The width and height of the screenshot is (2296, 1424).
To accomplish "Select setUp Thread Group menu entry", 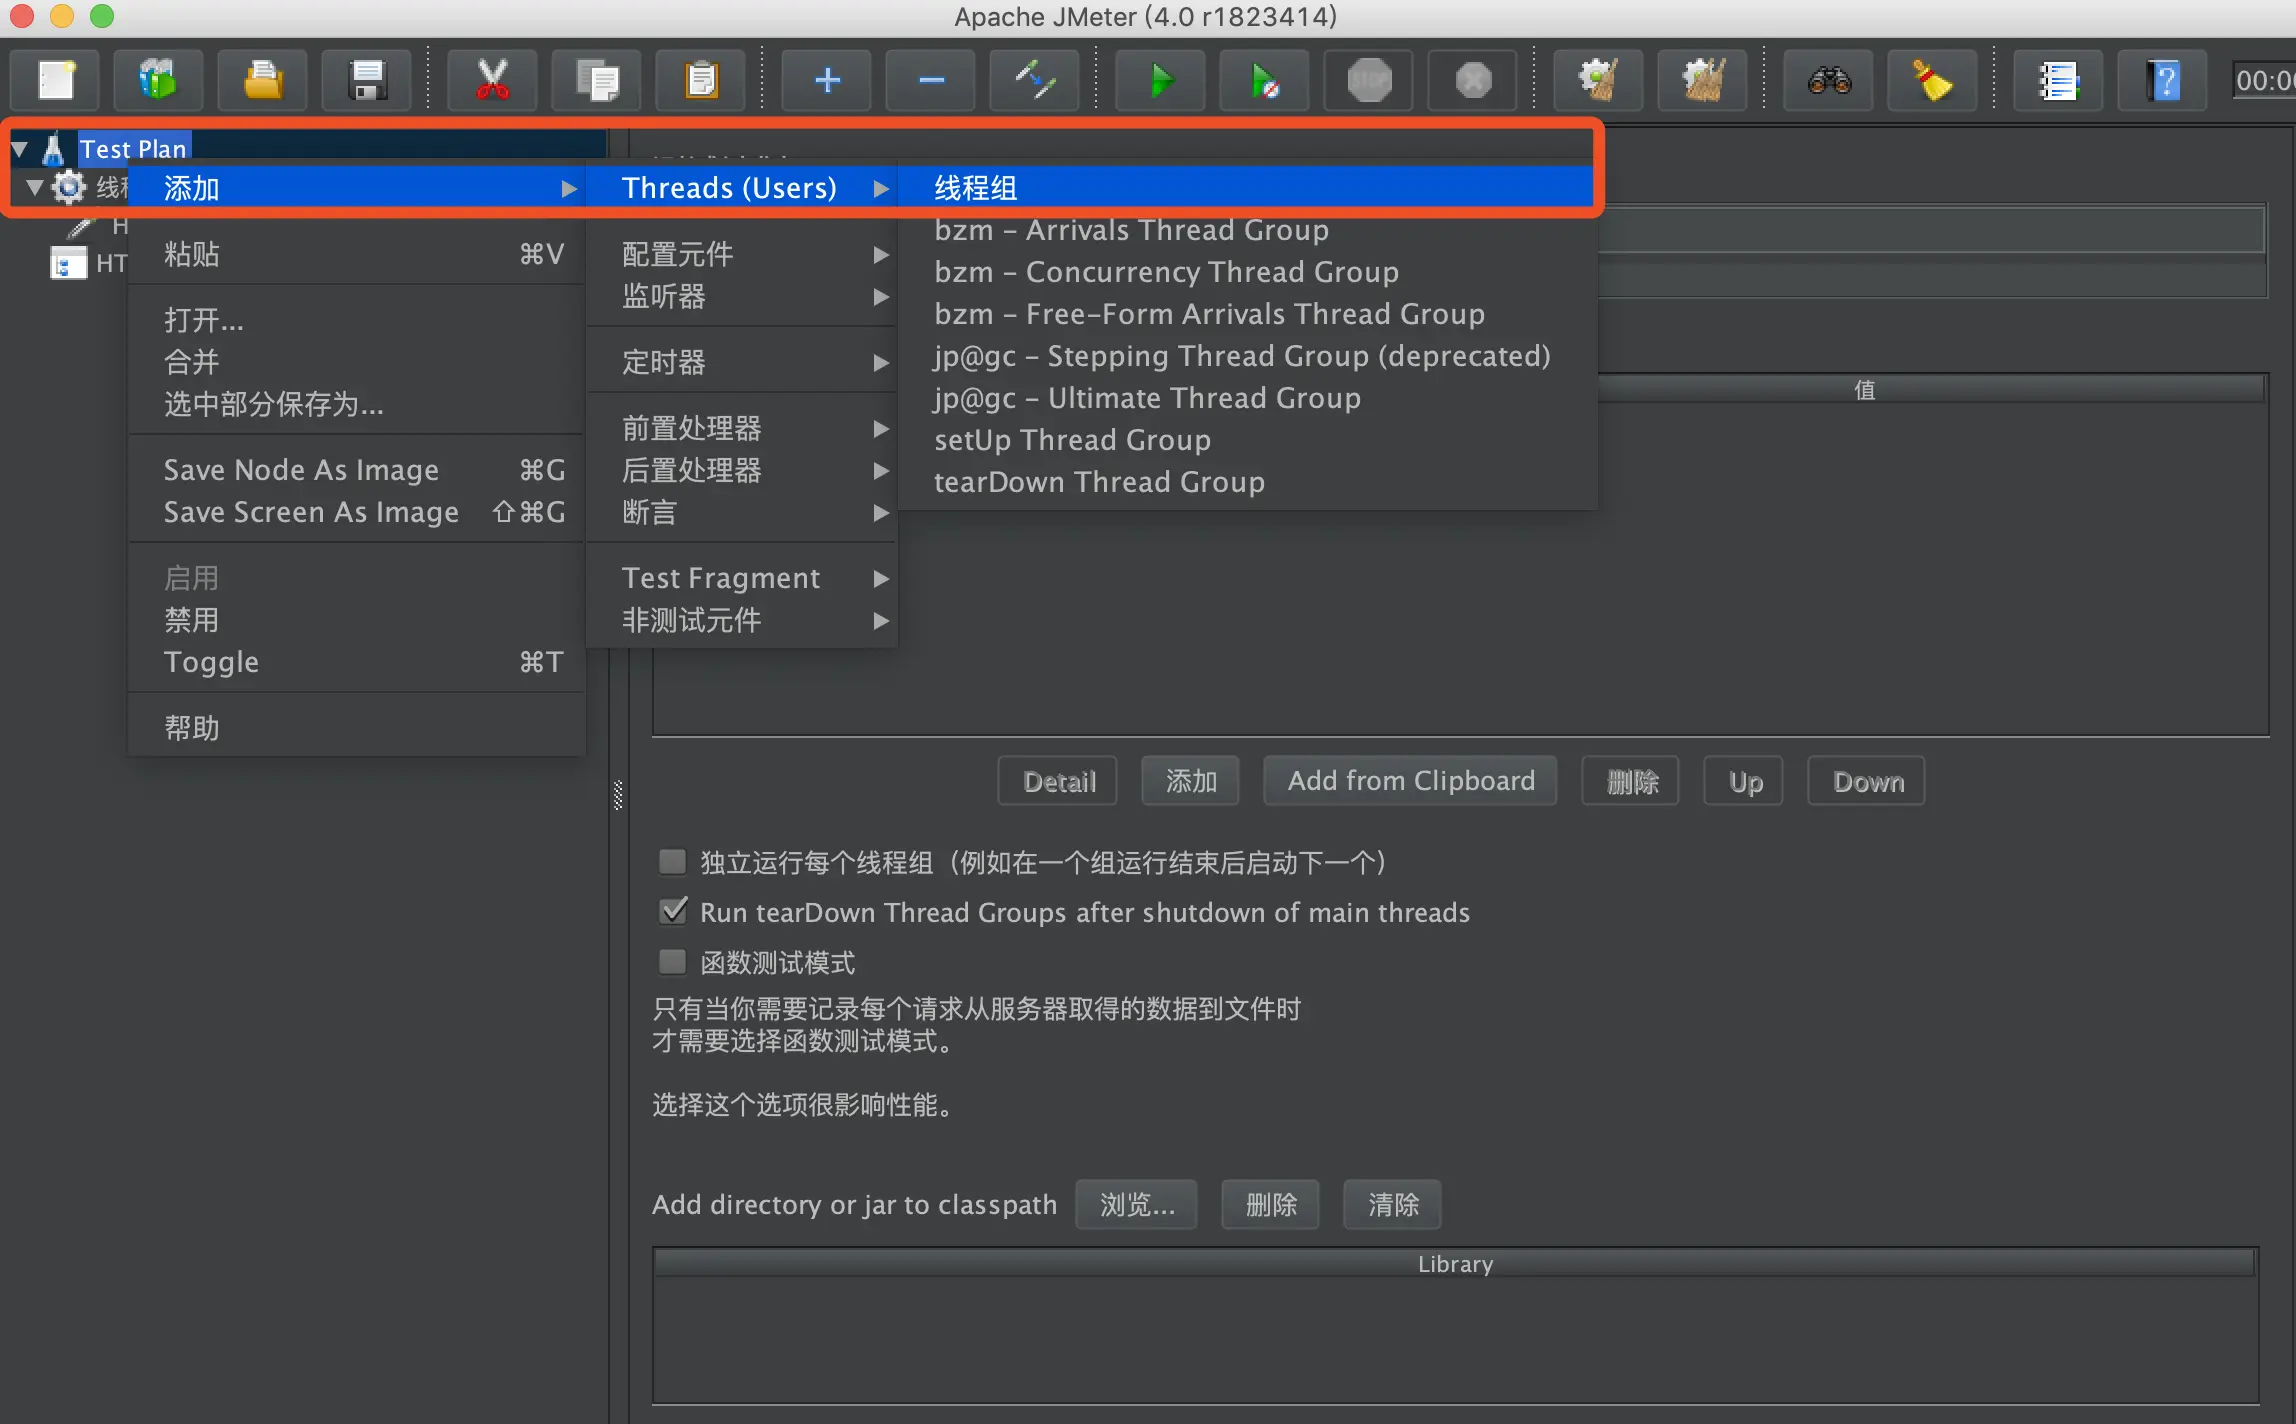I will [x=1072, y=440].
